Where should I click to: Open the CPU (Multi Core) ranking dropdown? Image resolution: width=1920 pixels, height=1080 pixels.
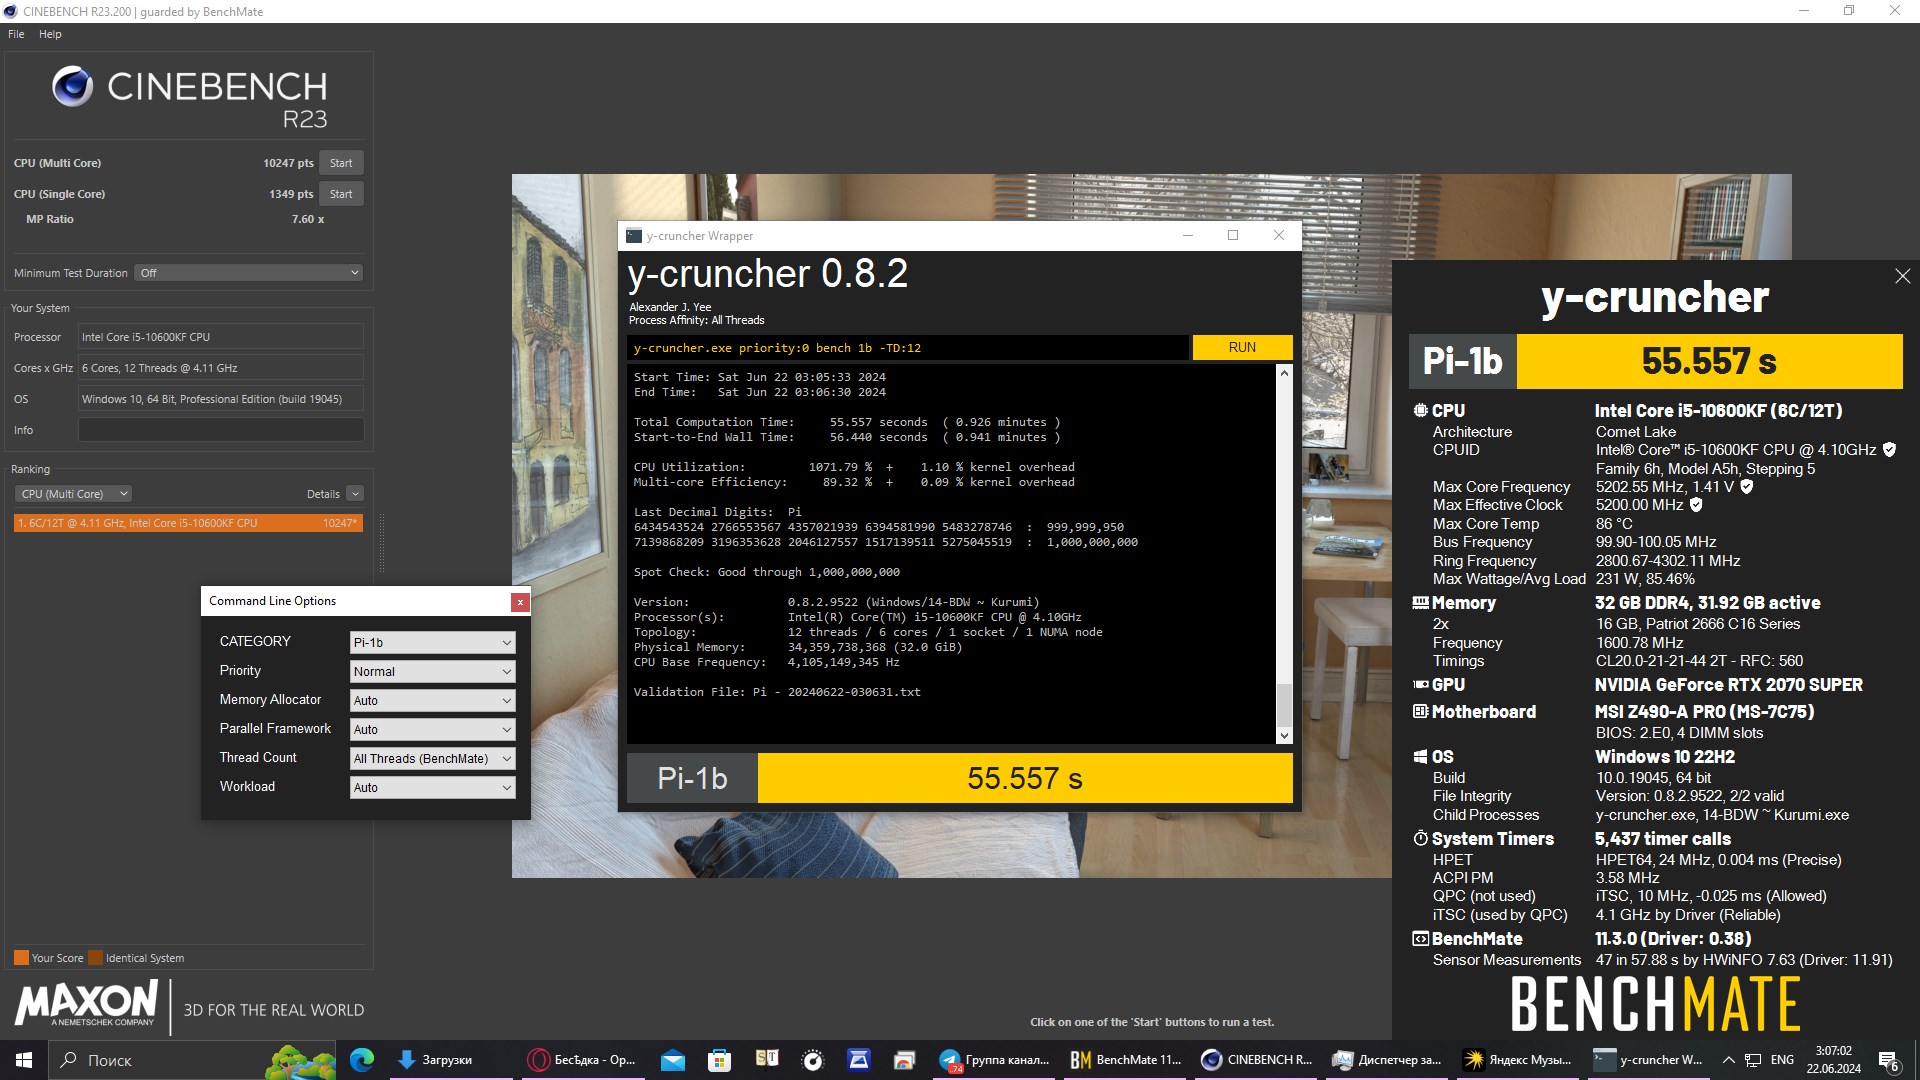73,494
